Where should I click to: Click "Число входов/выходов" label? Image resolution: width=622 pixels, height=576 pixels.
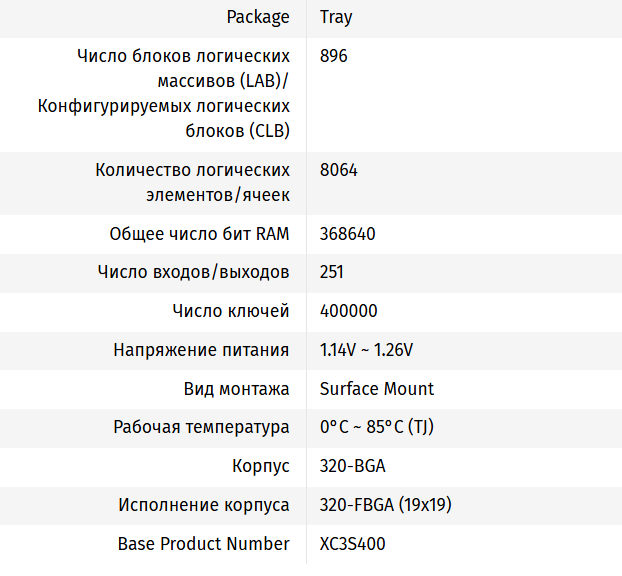pyautogui.click(x=194, y=272)
